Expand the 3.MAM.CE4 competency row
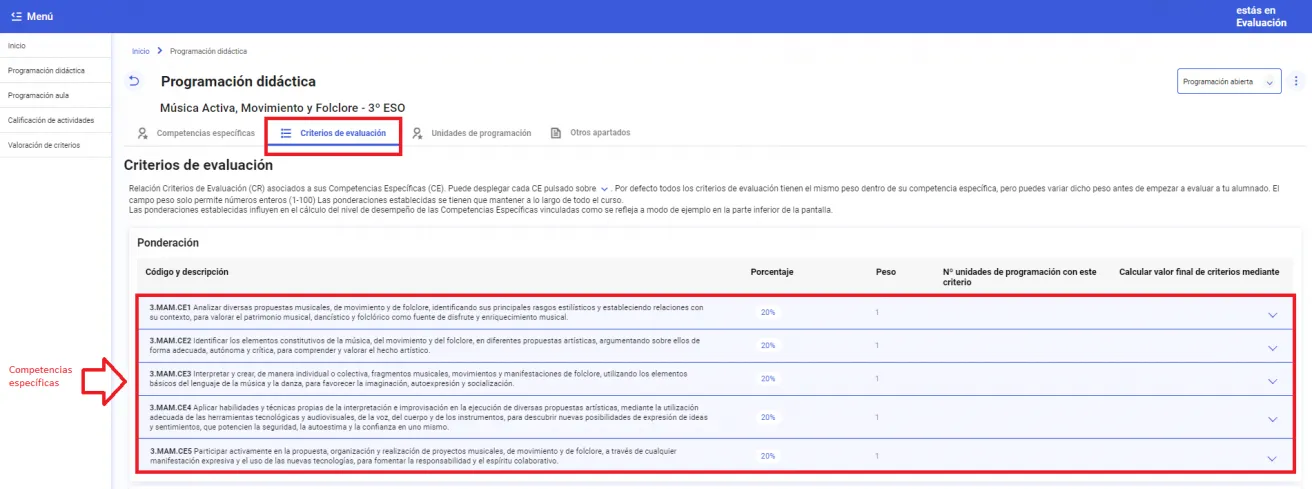1312x489 pixels. click(x=1272, y=419)
